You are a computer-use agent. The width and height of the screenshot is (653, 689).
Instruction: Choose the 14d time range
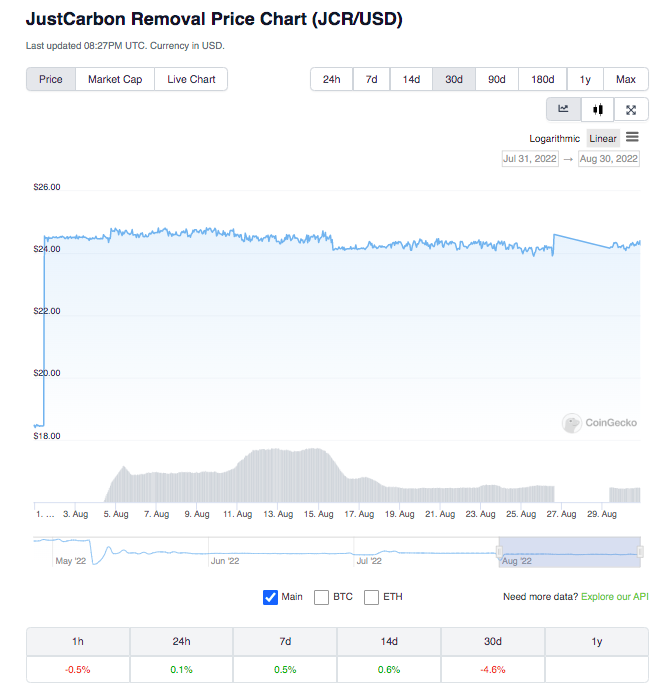coord(411,79)
